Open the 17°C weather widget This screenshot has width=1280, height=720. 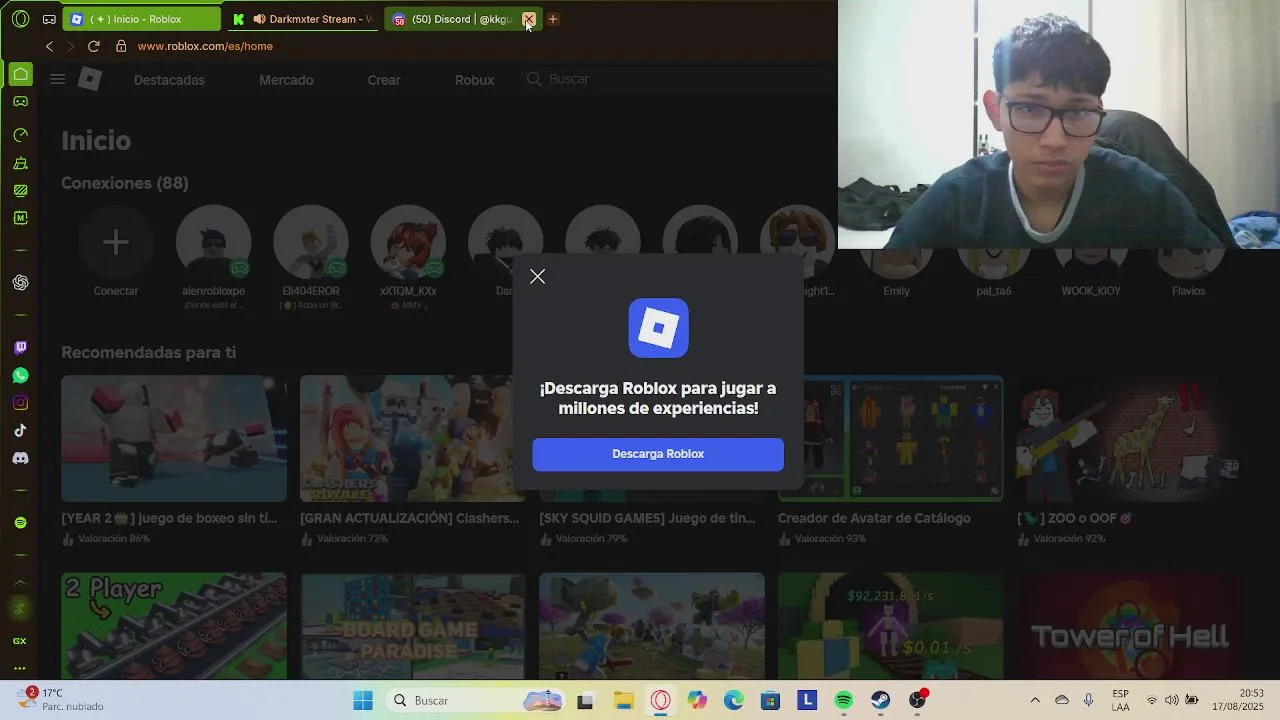(x=60, y=700)
